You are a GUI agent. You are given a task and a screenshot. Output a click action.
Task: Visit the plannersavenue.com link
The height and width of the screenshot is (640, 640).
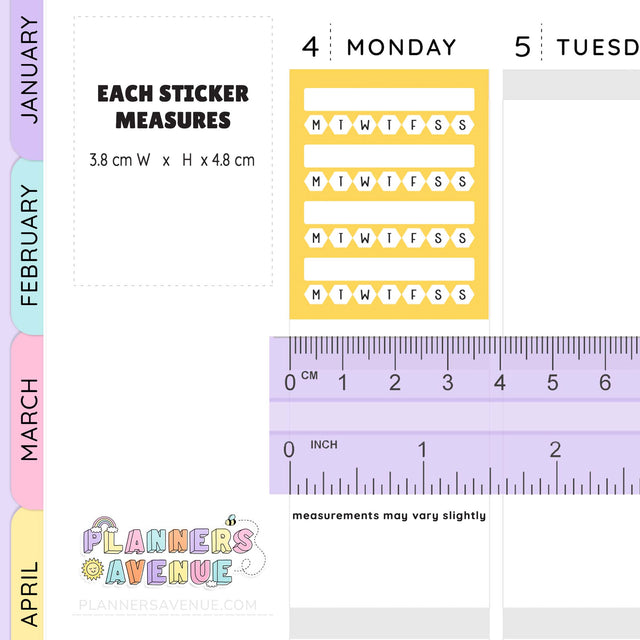pyautogui.click(x=168, y=605)
